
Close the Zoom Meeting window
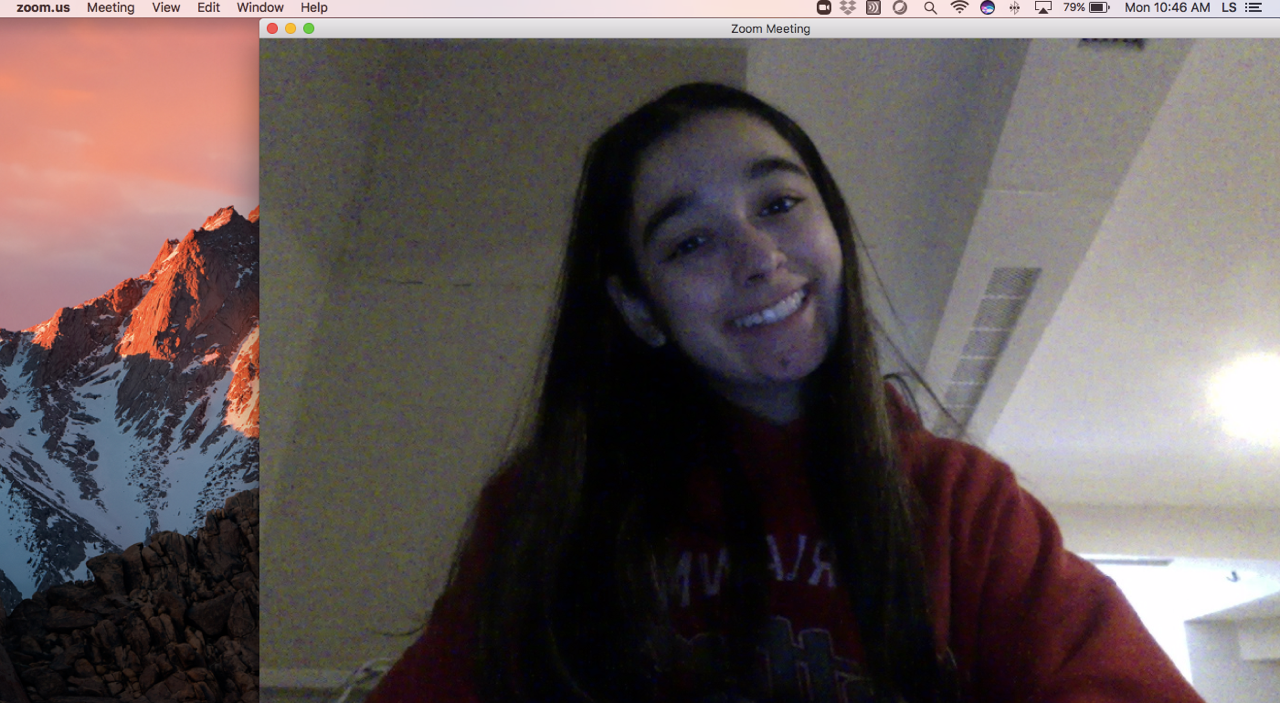tap(272, 28)
